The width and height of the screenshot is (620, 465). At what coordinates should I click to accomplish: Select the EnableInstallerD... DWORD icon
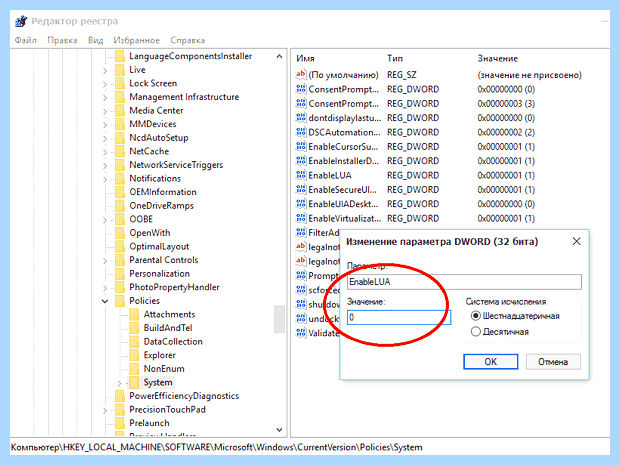[x=301, y=161]
